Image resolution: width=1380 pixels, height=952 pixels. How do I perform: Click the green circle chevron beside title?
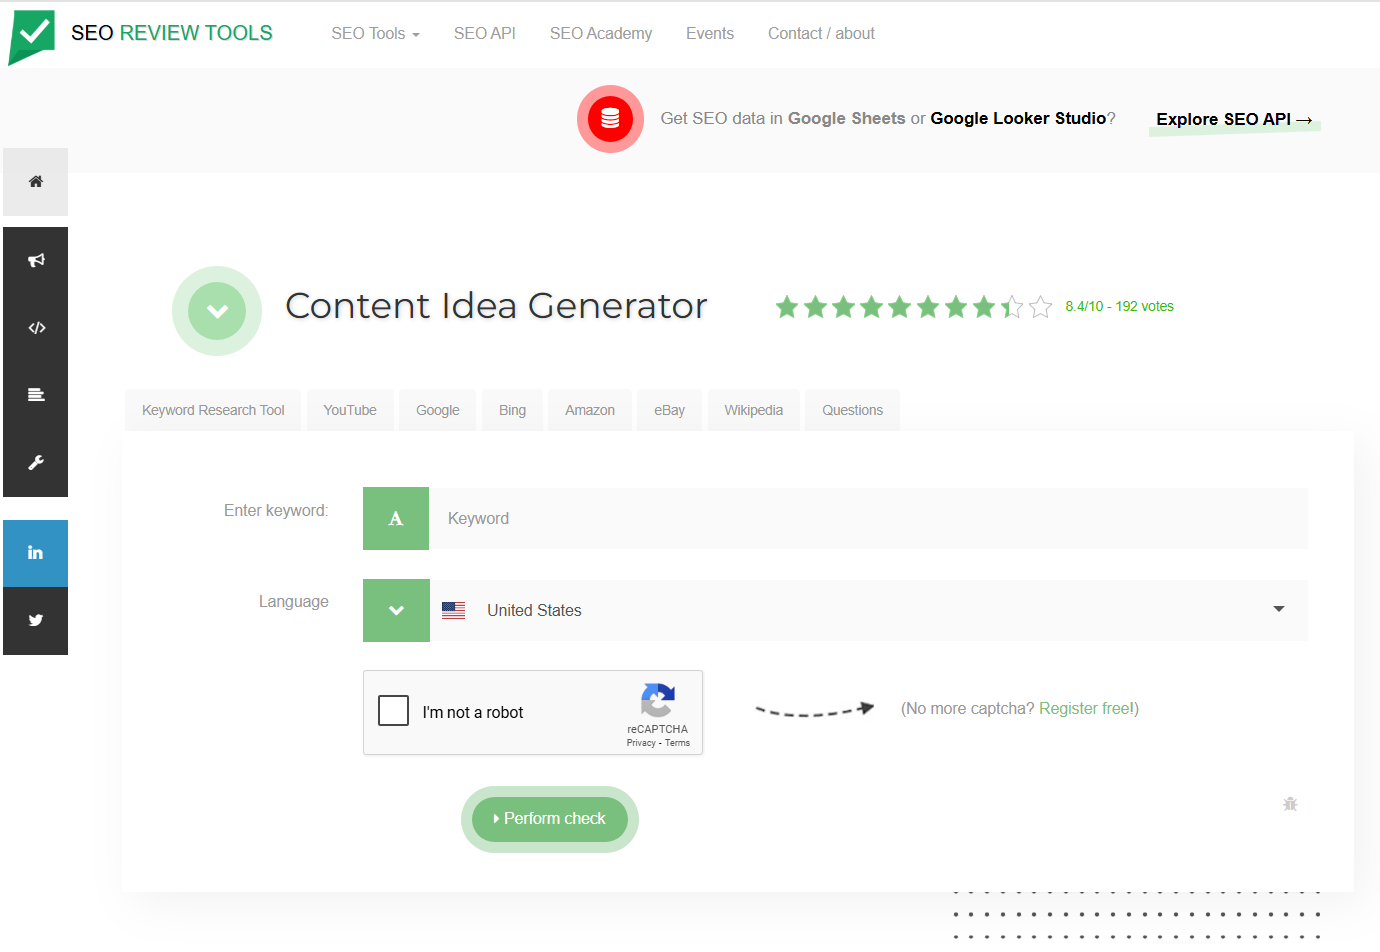coord(217,311)
